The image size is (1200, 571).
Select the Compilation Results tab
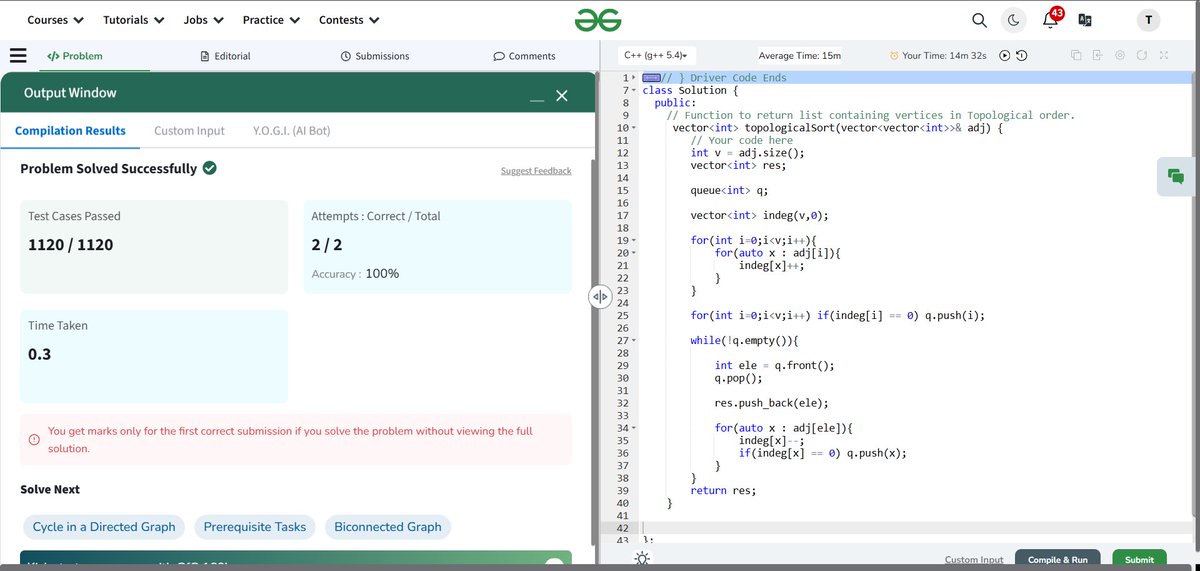point(70,130)
